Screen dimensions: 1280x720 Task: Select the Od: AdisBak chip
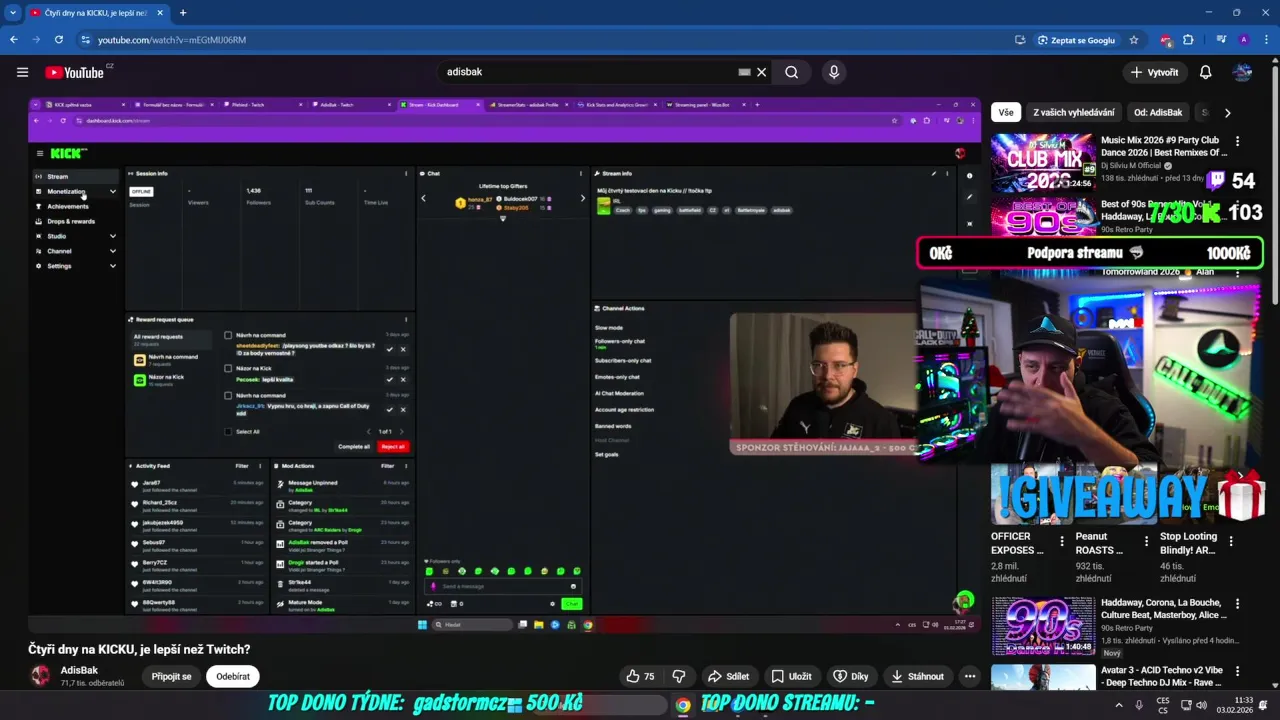(1158, 113)
